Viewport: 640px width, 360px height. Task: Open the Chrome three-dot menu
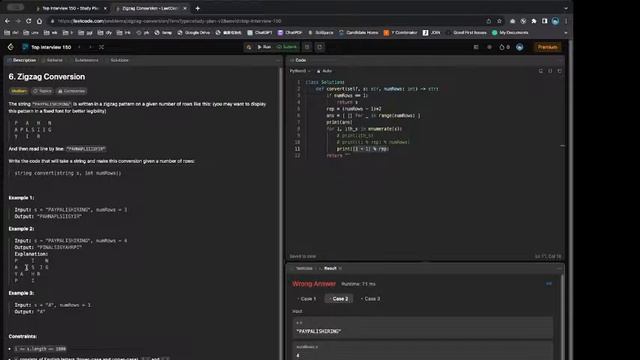tap(566, 21)
